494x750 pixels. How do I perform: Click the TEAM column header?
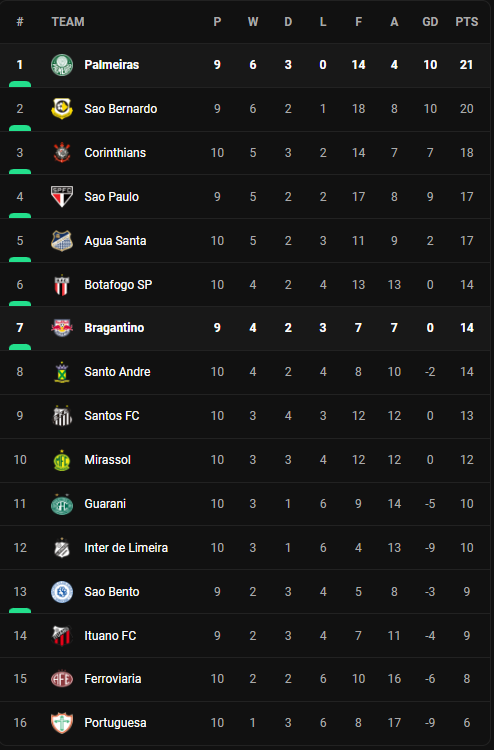tap(68, 22)
